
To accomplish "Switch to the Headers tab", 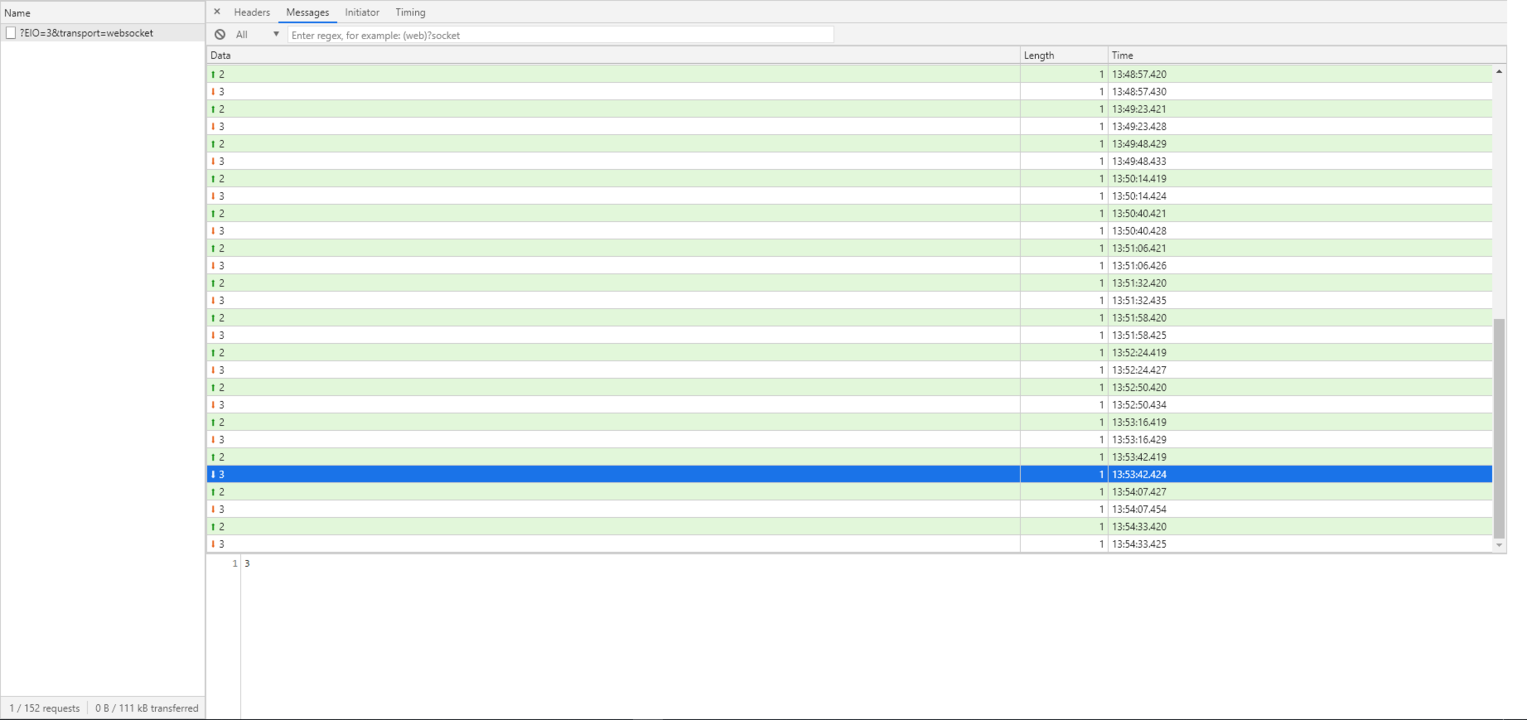I will pos(252,12).
